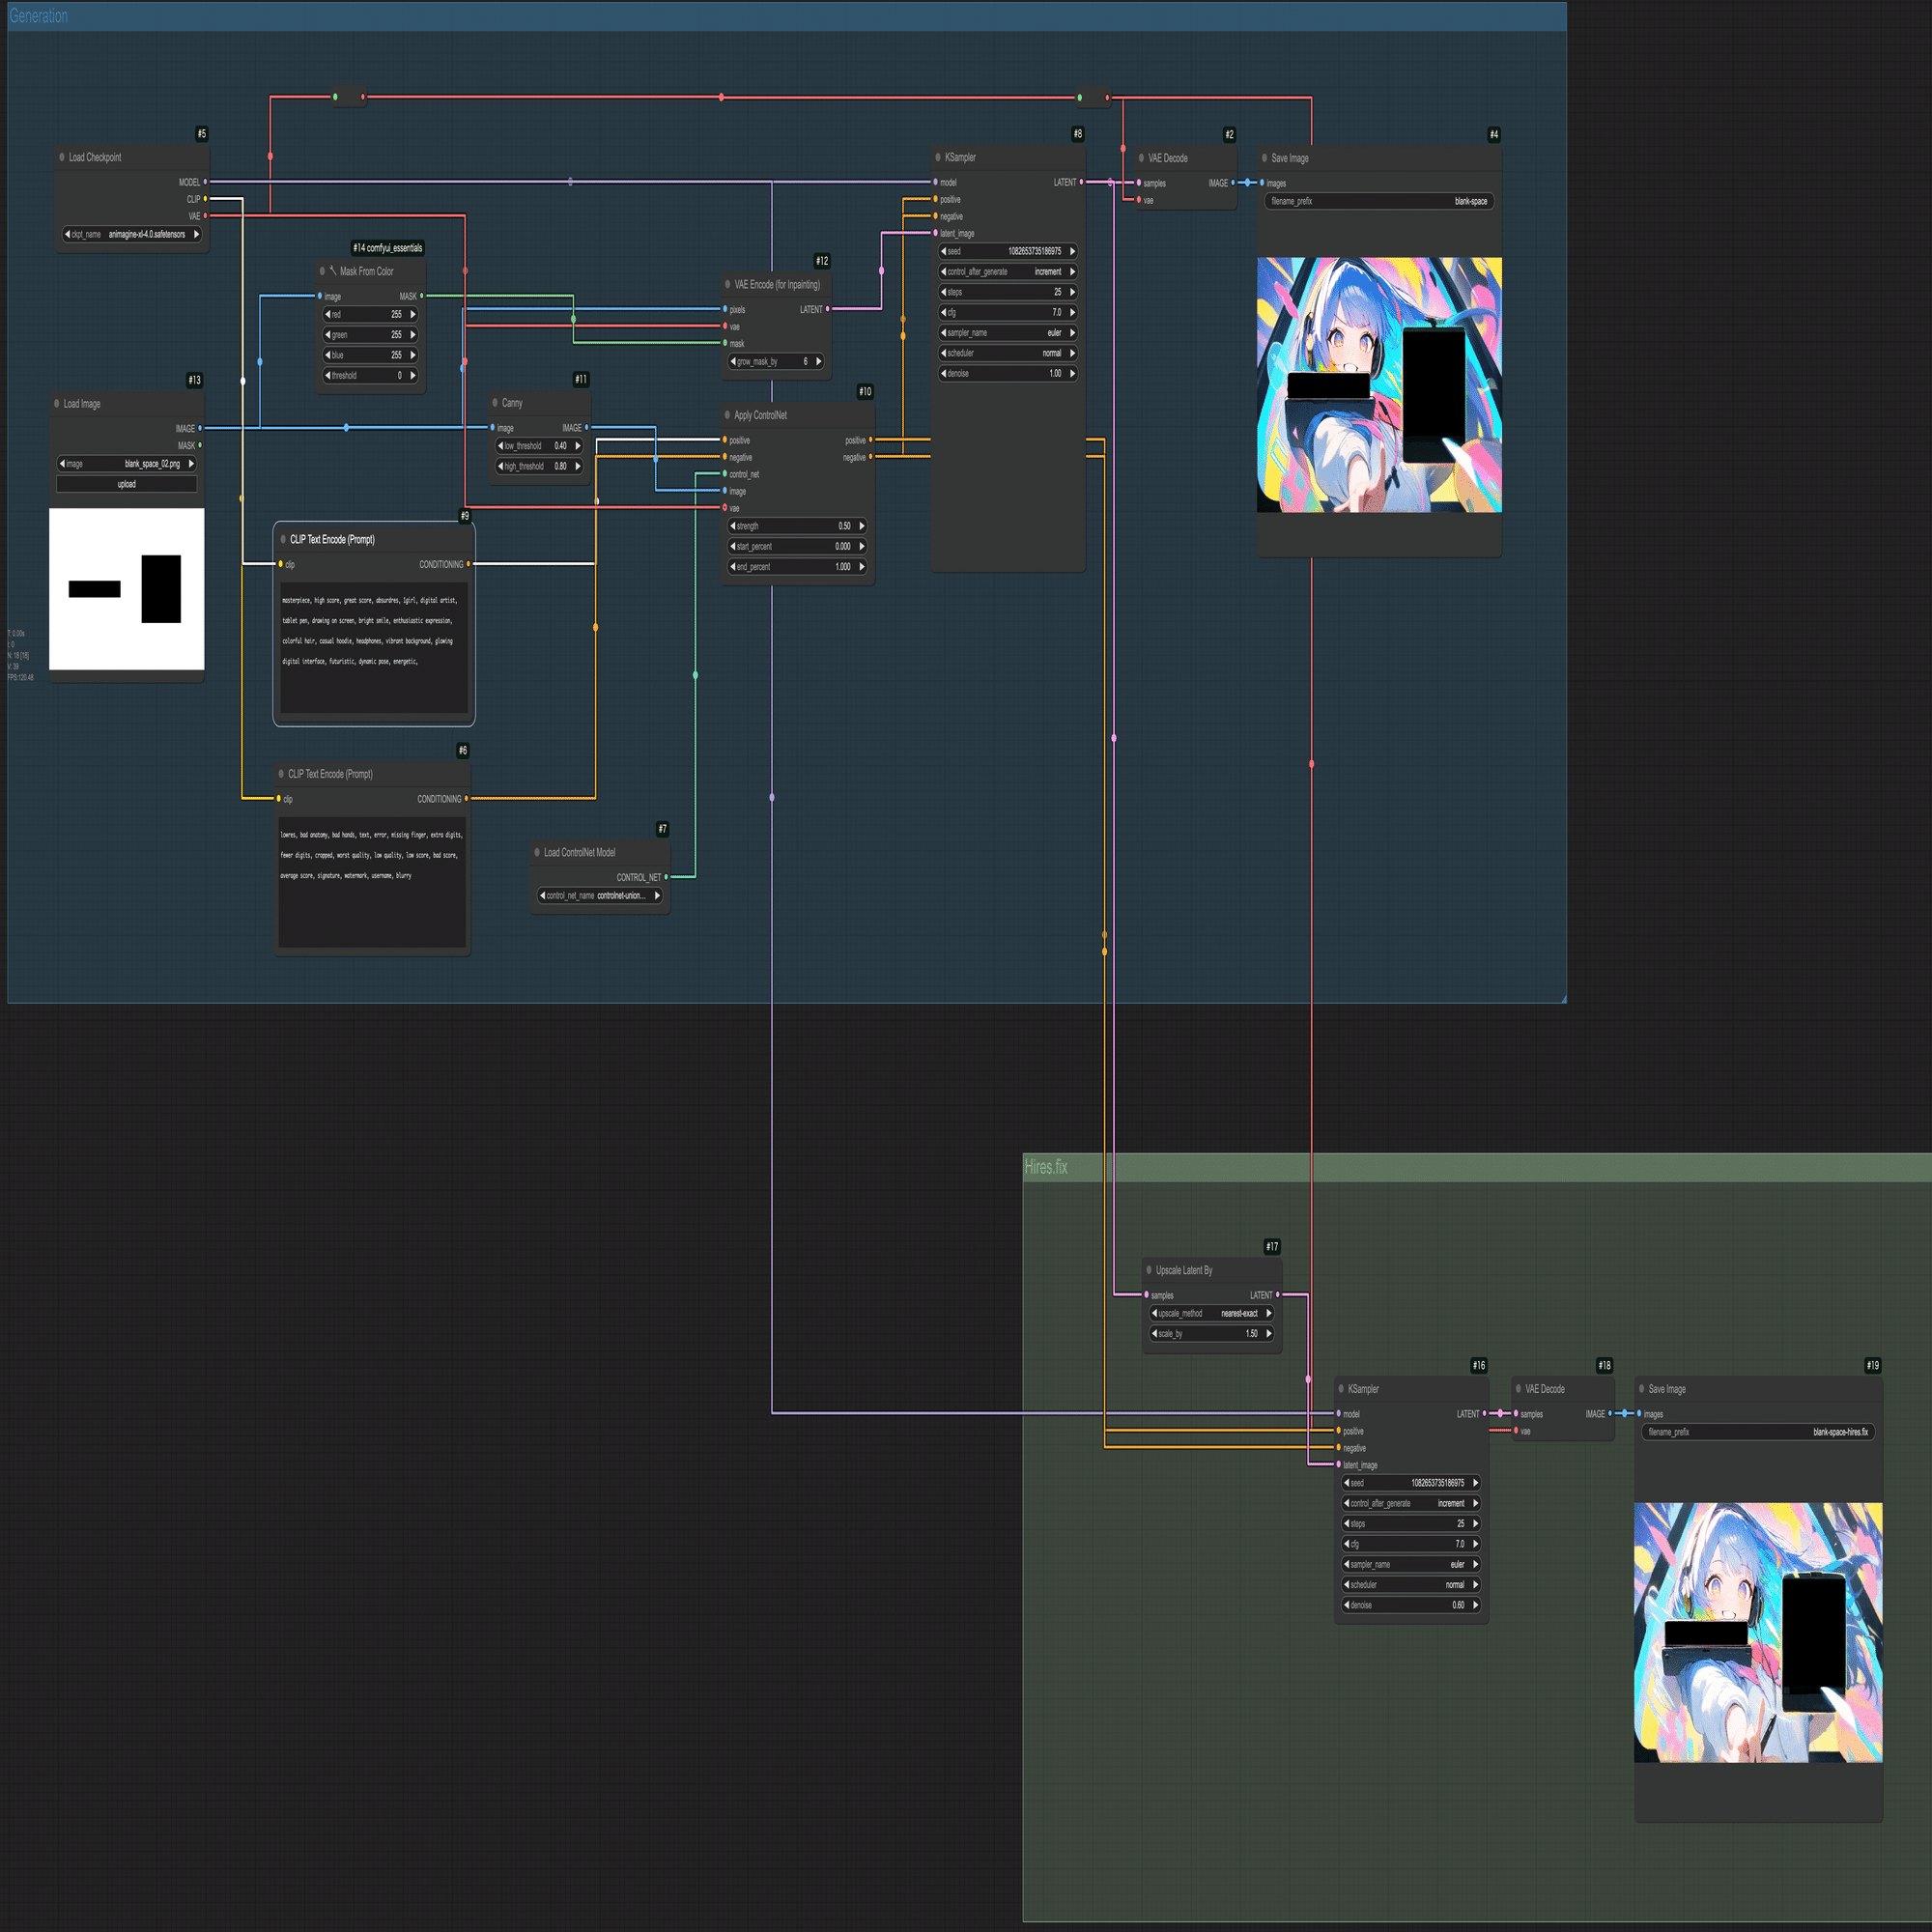
Task: Click the blank-space-hires.fix output image preview
Action: 1758,1632
